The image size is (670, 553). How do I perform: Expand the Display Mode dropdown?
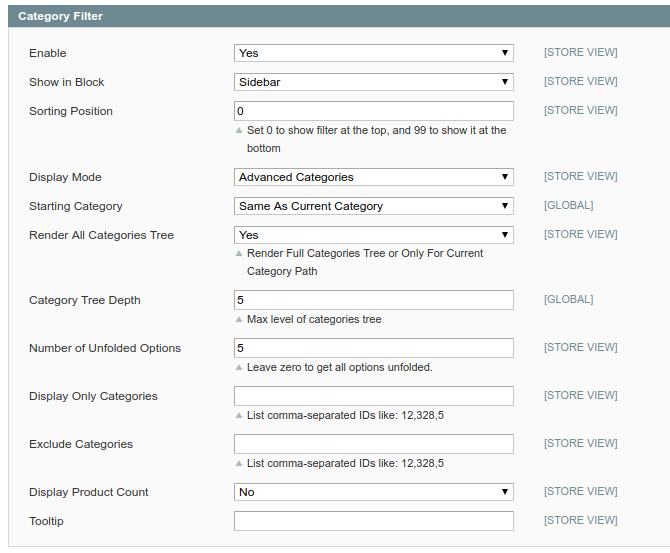click(373, 177)
